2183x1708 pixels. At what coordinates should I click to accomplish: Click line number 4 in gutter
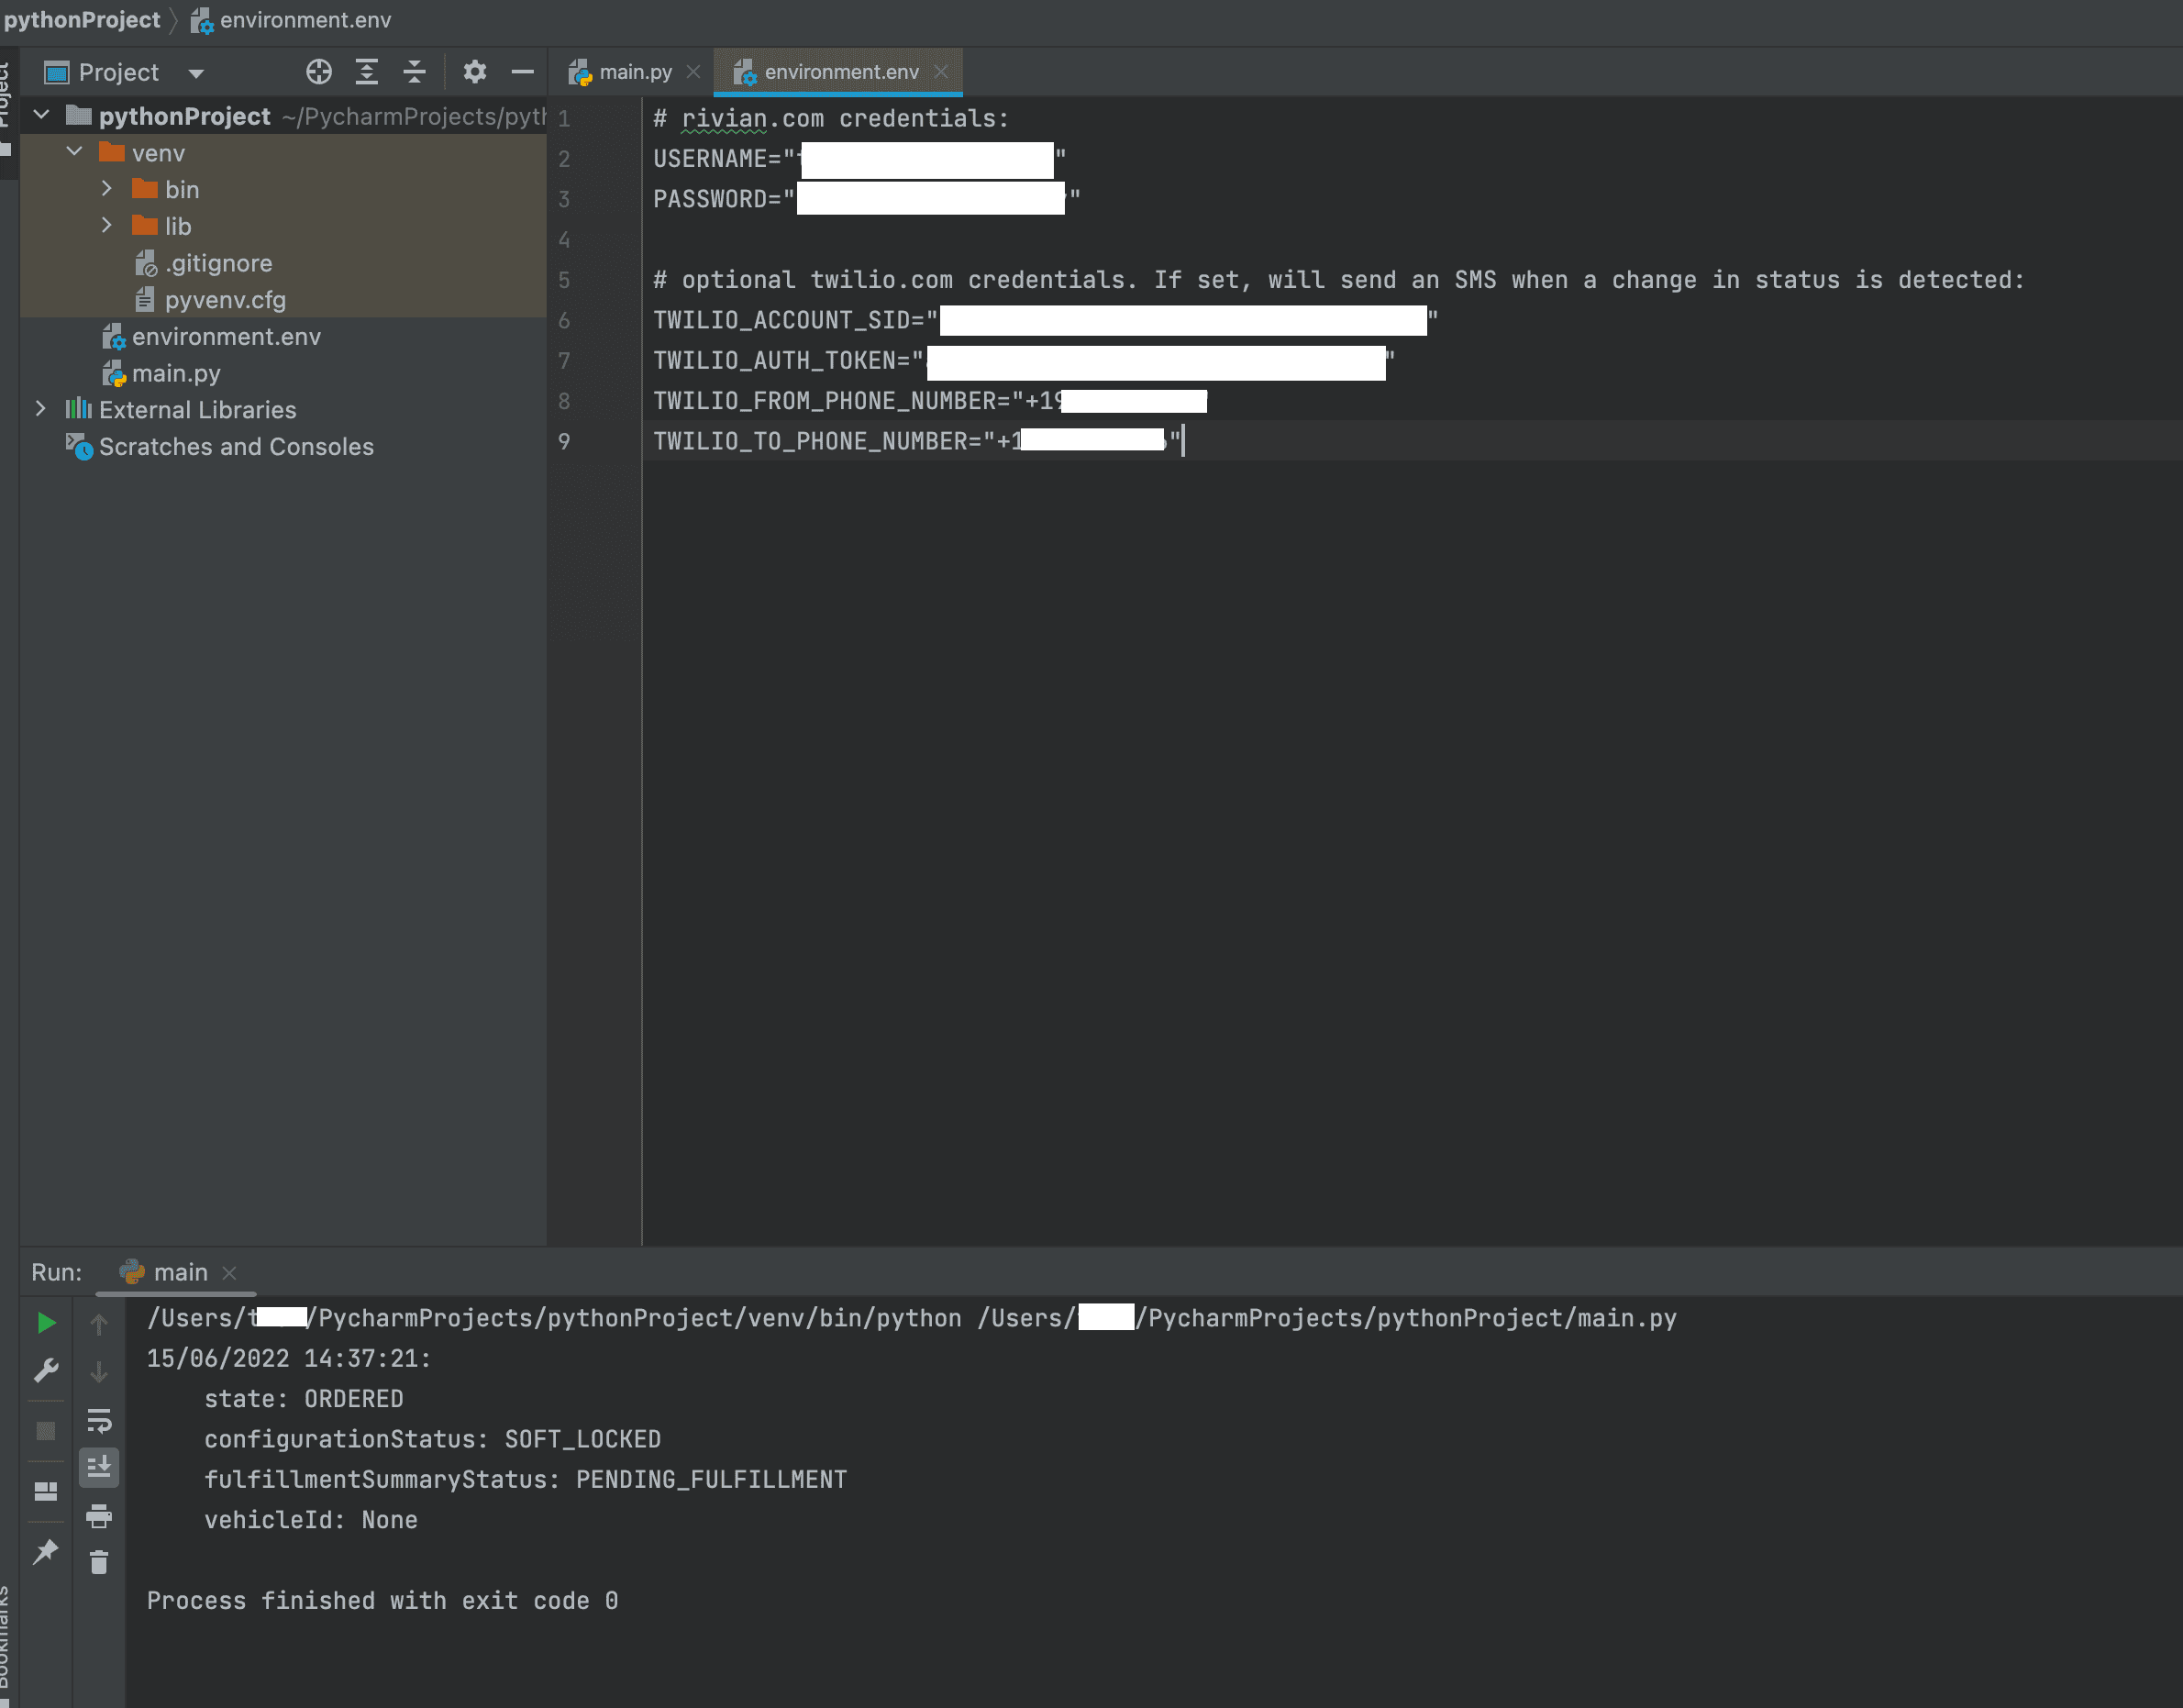pyautogui.click(x=564, y=240)
